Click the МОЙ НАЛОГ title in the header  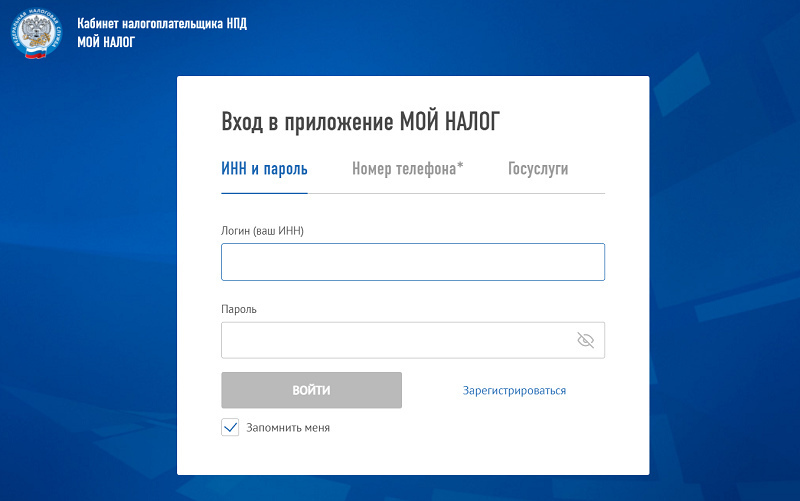[x=105, y=42]
